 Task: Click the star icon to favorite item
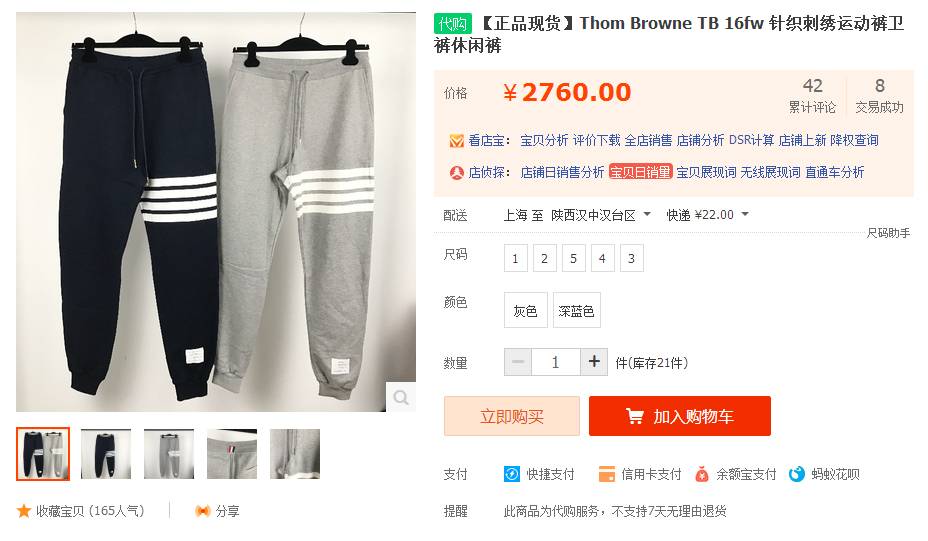pos(24,511)
